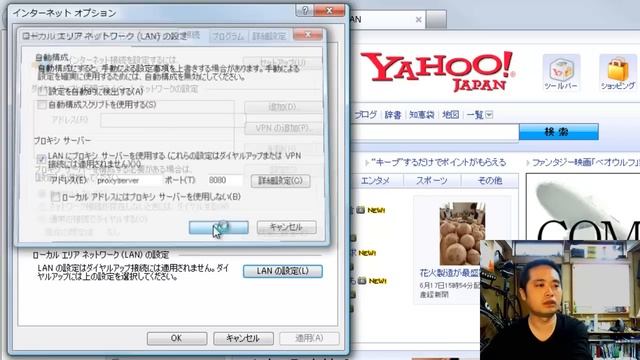Open proxy 詳細設定(C) button

click(280, 181)
